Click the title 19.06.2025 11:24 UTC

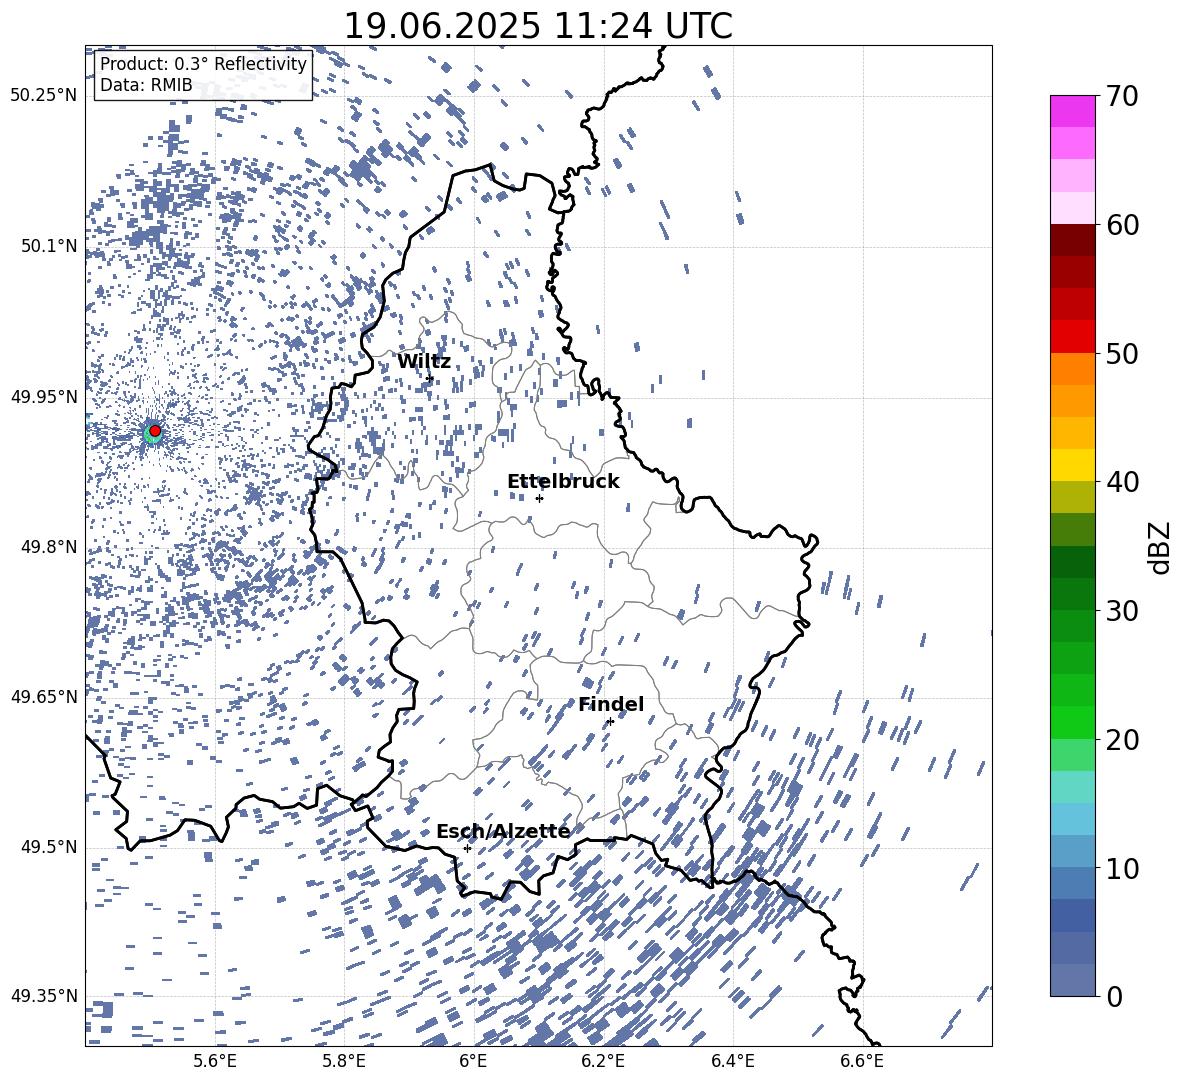(538, 26)
